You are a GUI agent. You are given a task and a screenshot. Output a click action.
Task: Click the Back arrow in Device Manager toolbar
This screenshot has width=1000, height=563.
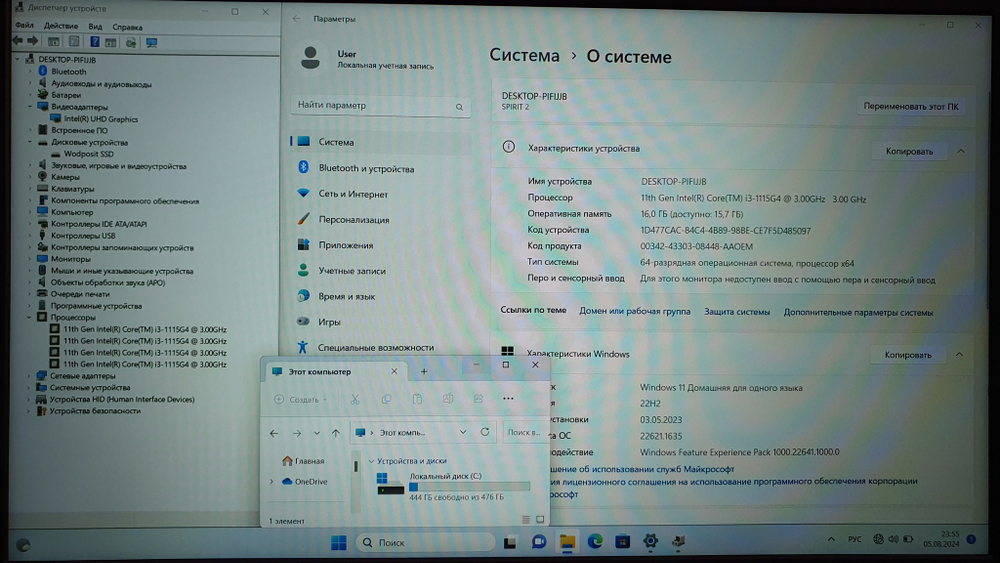point(18,41)
